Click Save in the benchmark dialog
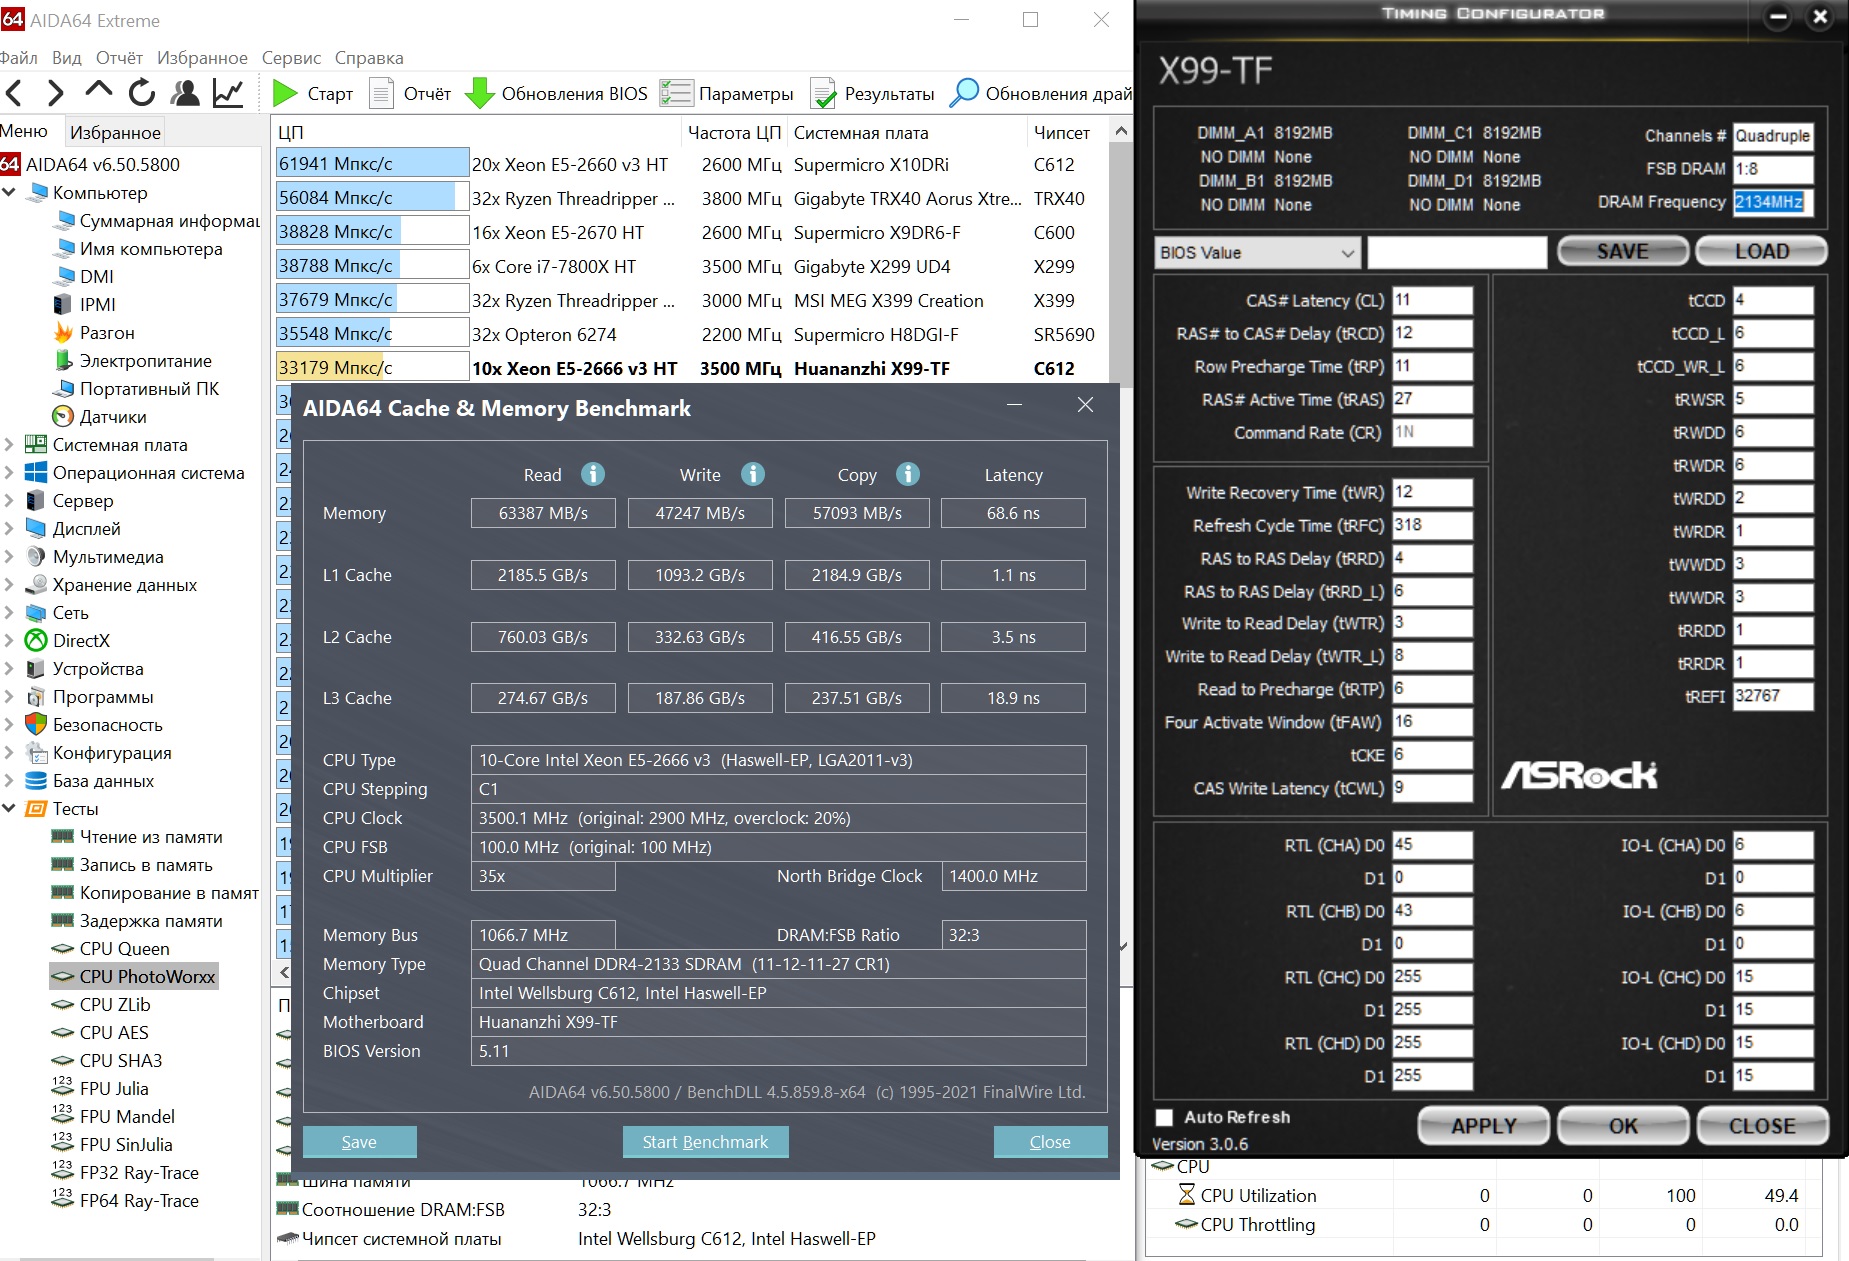This screenshot has width=1849, height=1261. tap(359, 1142)
